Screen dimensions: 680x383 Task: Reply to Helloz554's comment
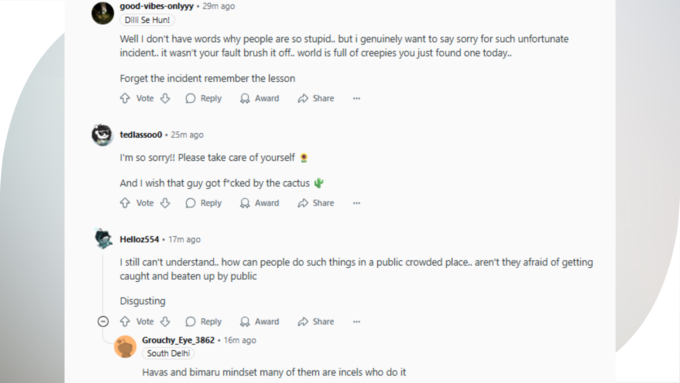tap(203, 321)
